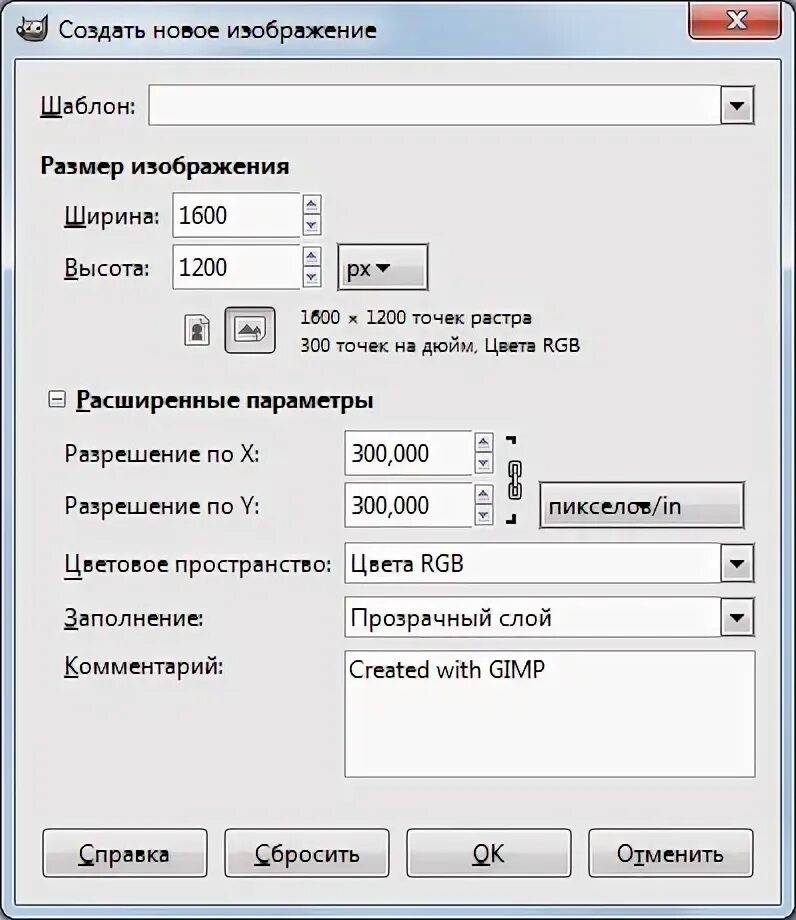Image resolution: width=796 pixels, height=920 pixels.
Task: Click the Отменить cancel button
Action: click(x=670, y=853)
